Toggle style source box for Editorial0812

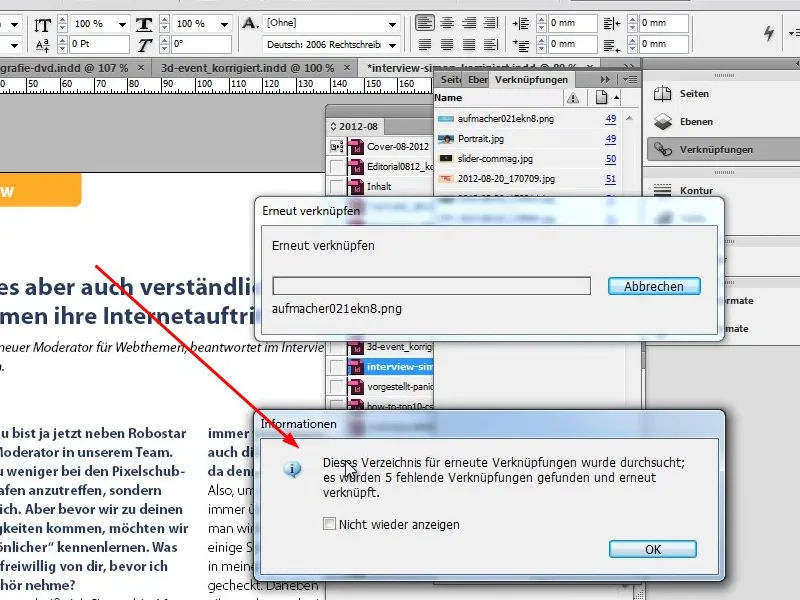(337, 167)
